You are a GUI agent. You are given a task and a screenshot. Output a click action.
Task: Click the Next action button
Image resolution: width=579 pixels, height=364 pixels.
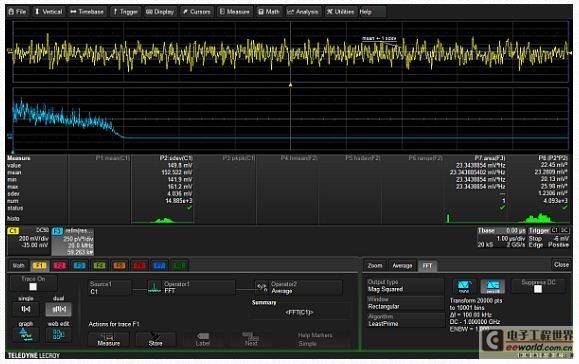251,340
